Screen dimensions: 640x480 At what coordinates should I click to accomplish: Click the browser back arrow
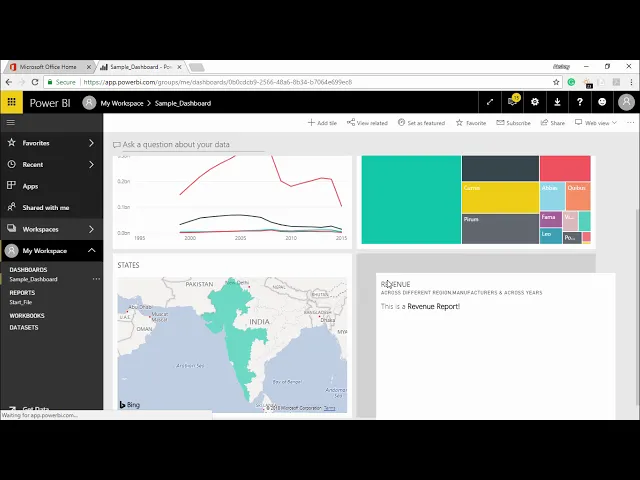coord(9,82)
